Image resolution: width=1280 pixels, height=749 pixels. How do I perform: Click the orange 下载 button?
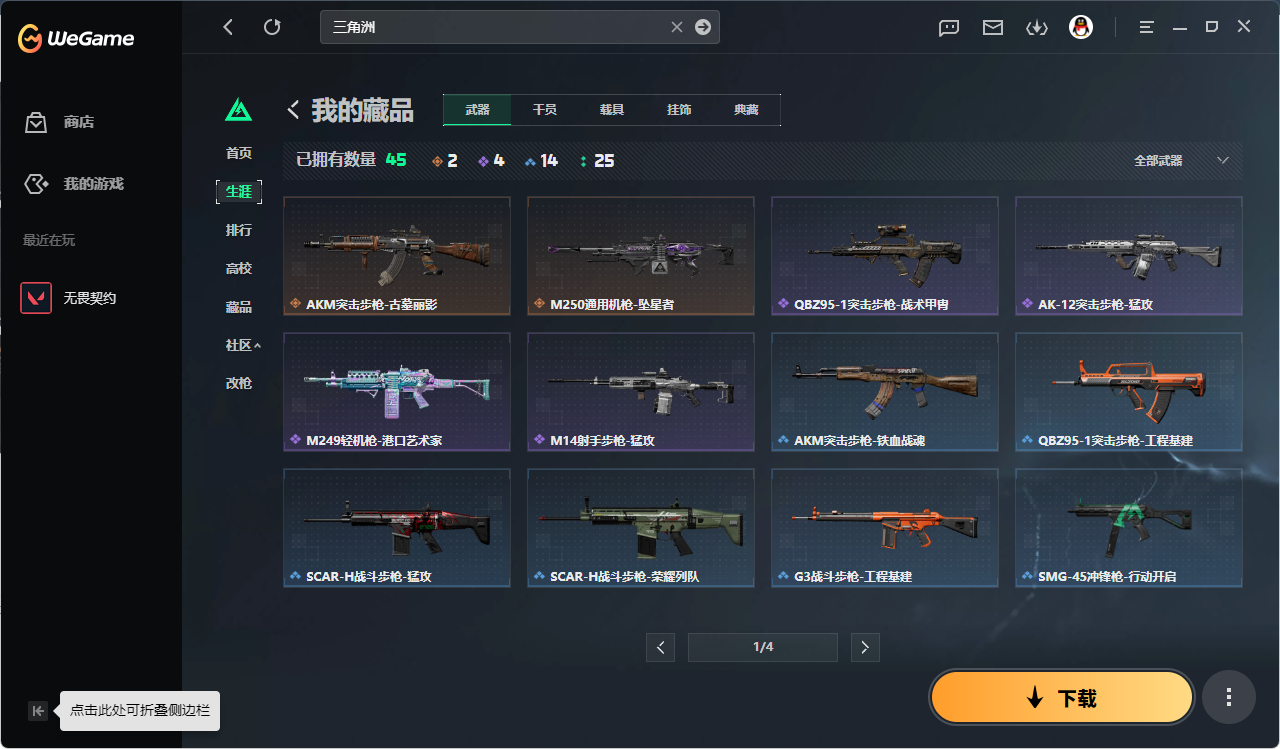[1062, 697]
